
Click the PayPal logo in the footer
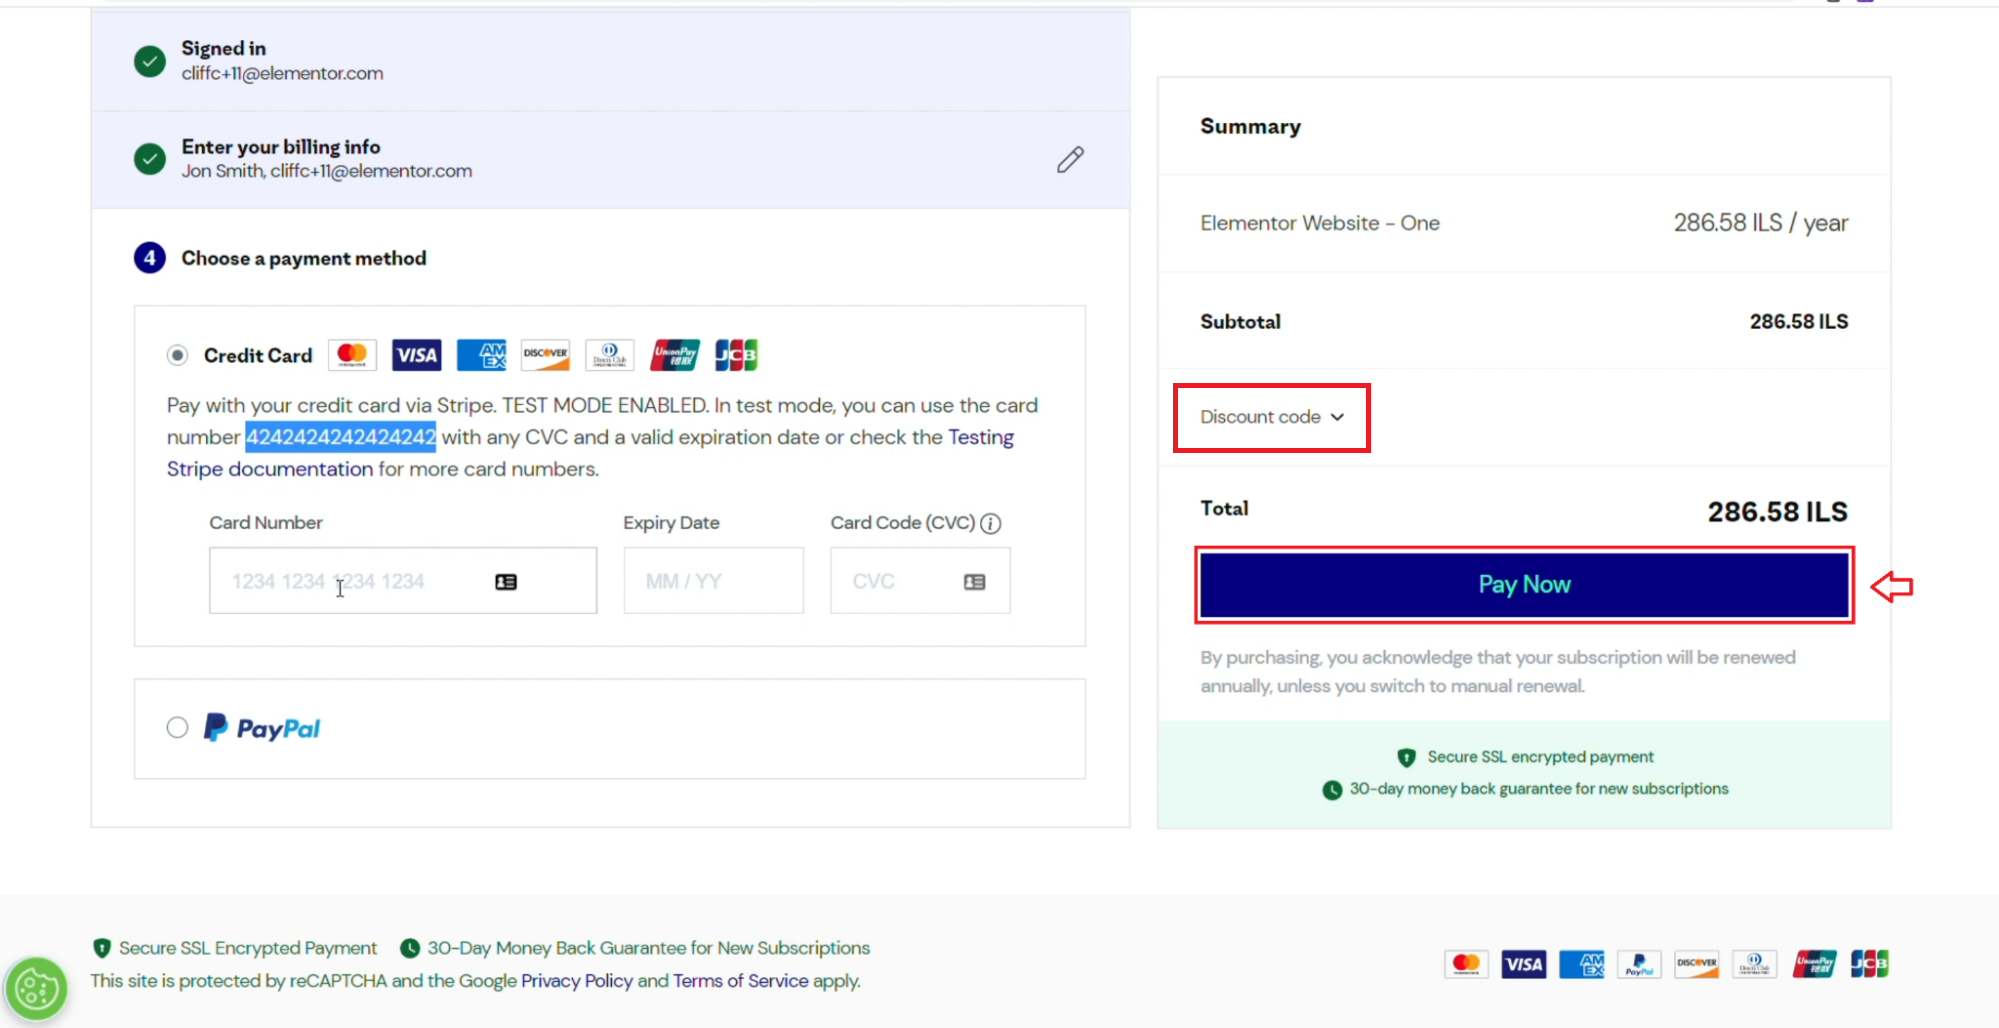tap(1639, 964)
